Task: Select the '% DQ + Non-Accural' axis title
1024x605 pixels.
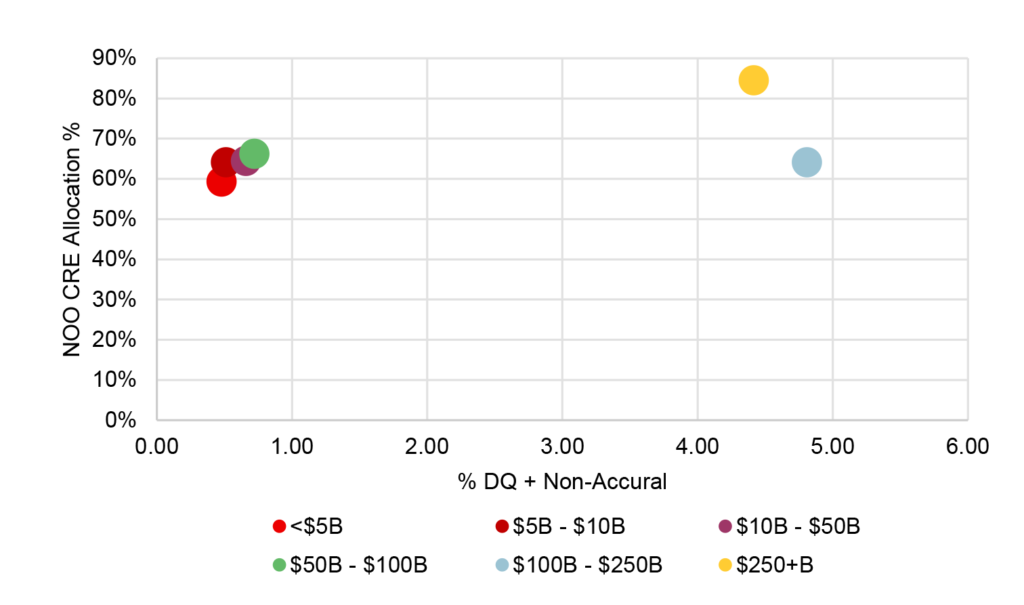Action: 561,482
